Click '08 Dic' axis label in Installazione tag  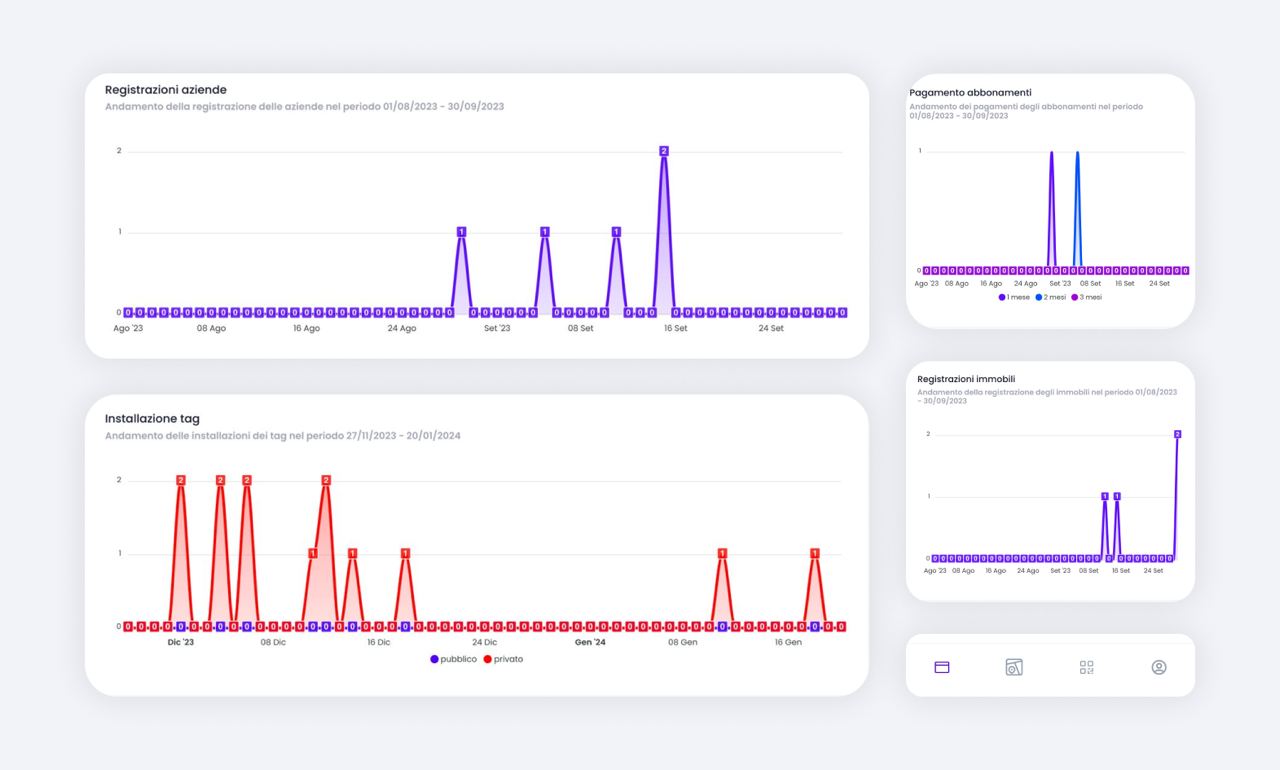[x=273, y=642]
